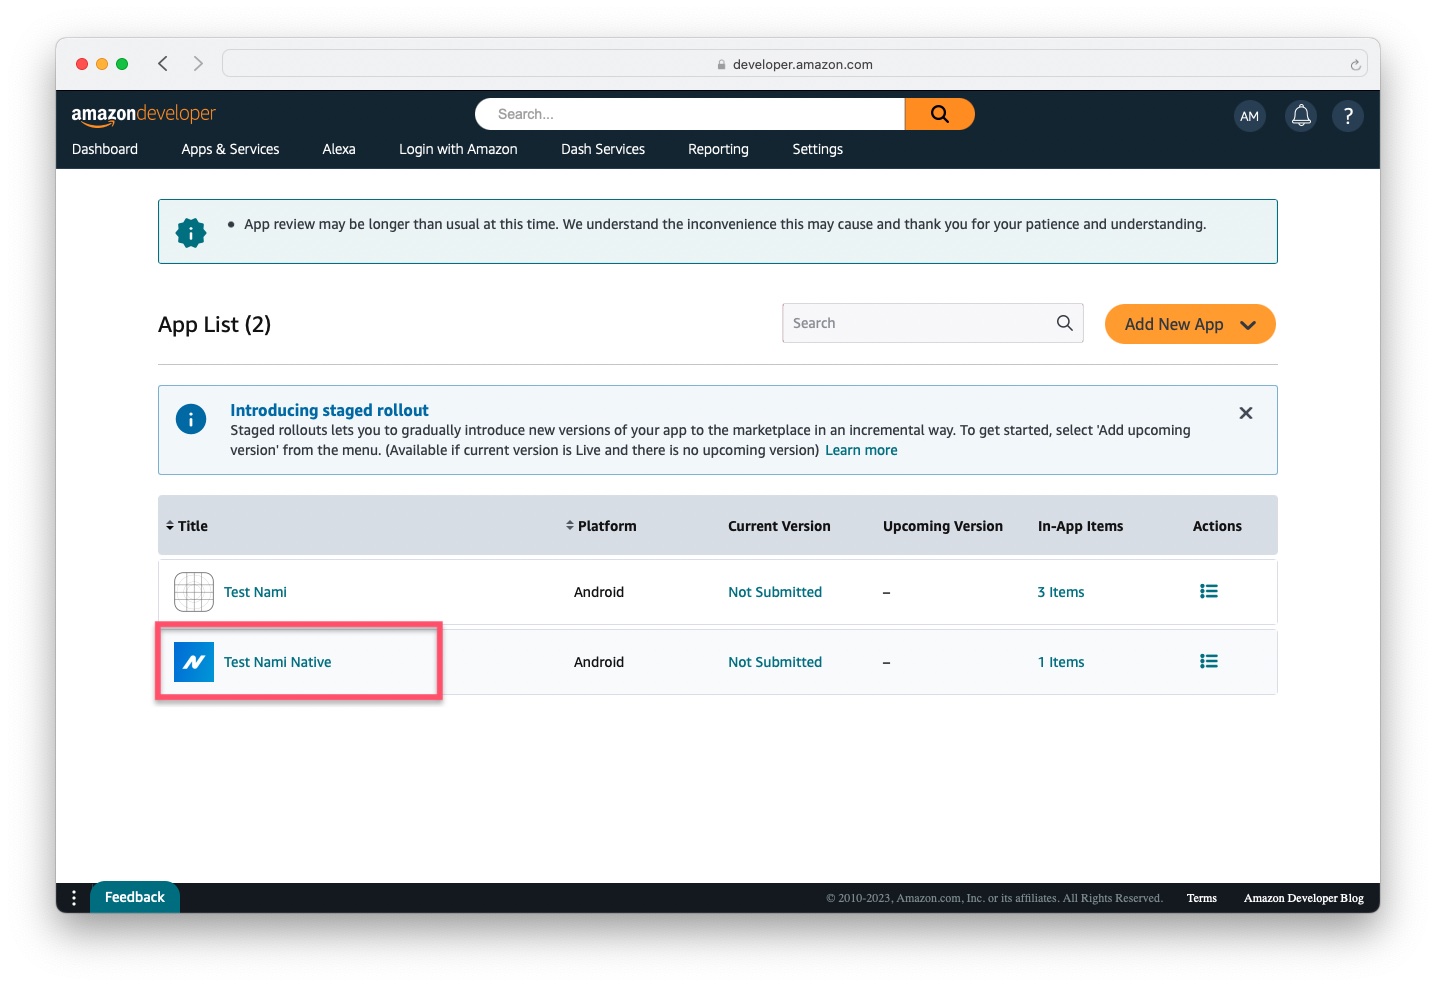
Task: Click the Actions column header
Action: 1217,526
